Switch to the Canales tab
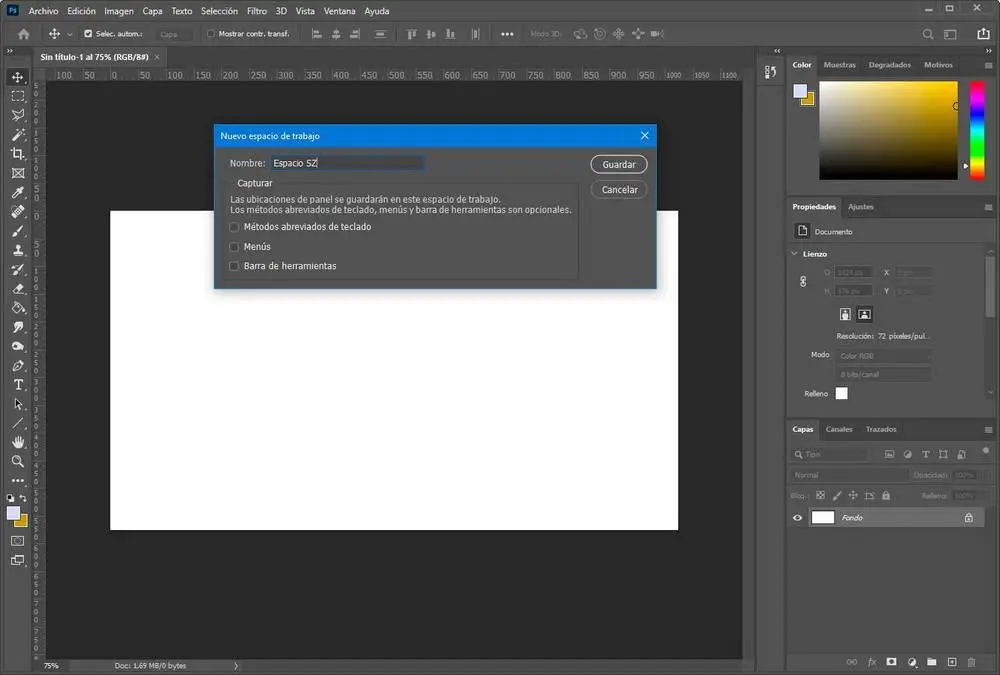This screenshot has width=1000, height=675. (x=839, y=429)
